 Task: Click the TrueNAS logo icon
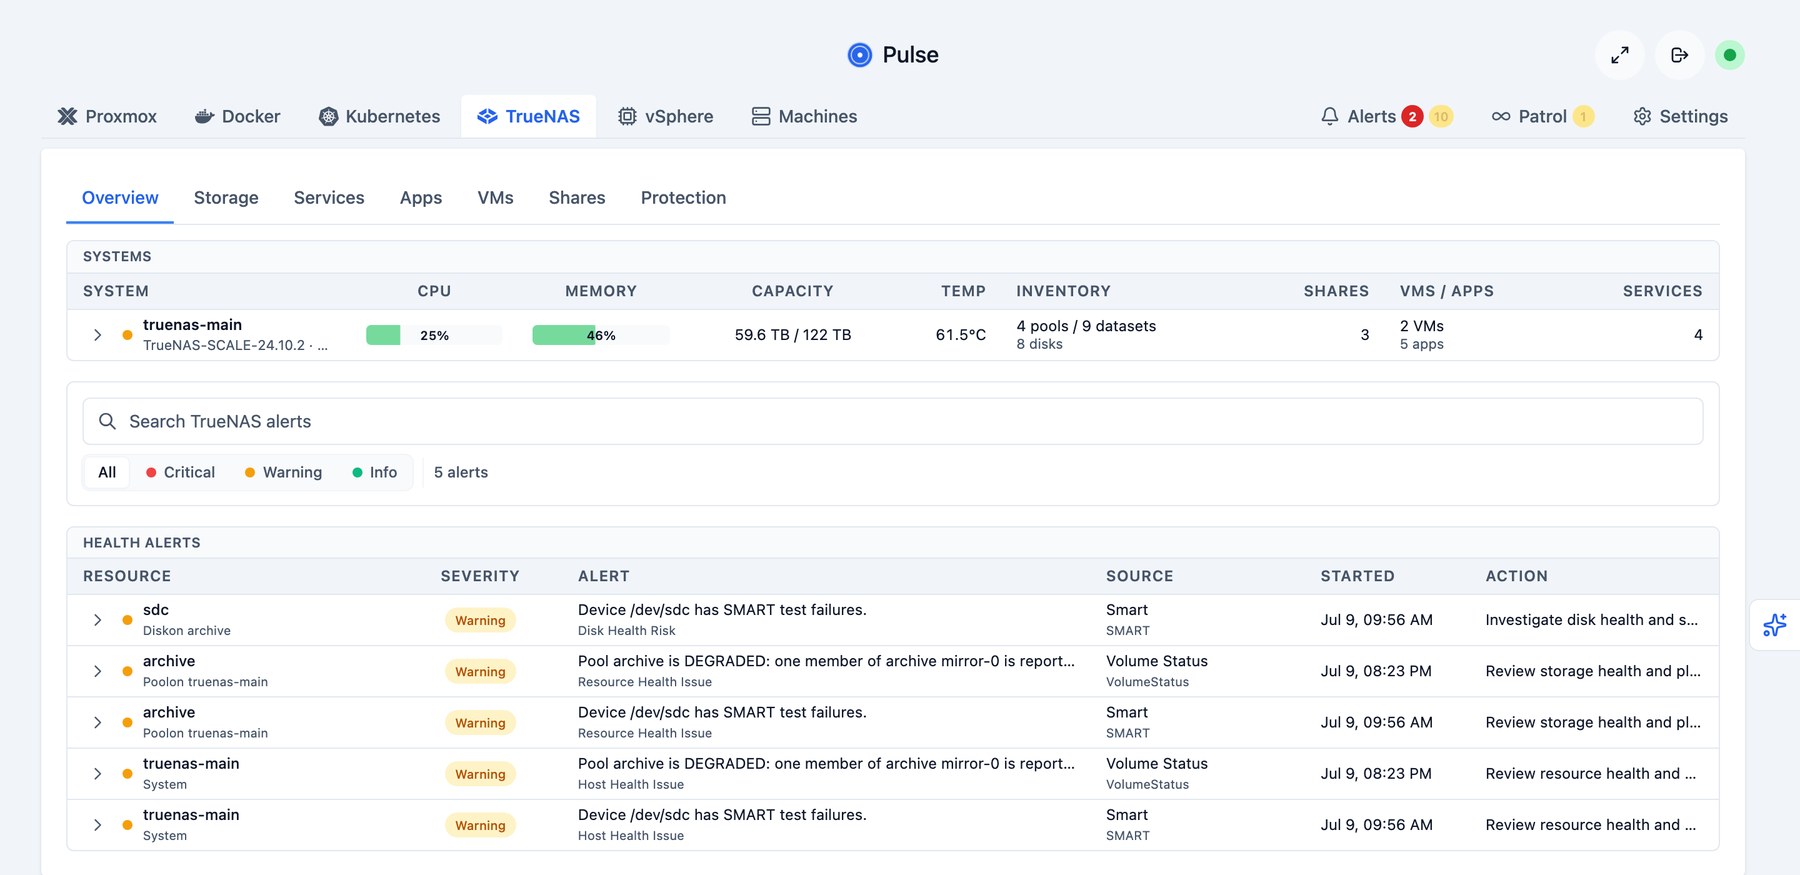coord(487,116)
